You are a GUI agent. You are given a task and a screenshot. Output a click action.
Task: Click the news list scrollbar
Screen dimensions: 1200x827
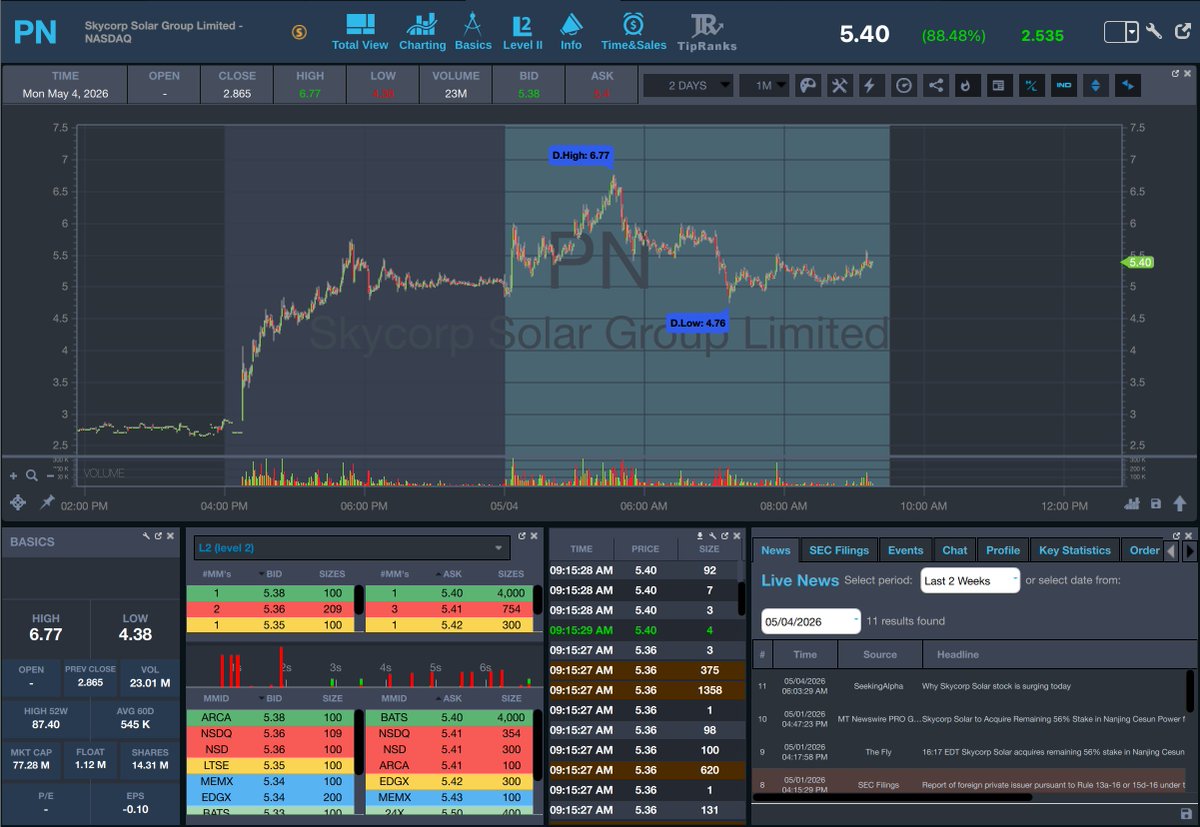pyautogui.click(x=1190, y=691)
